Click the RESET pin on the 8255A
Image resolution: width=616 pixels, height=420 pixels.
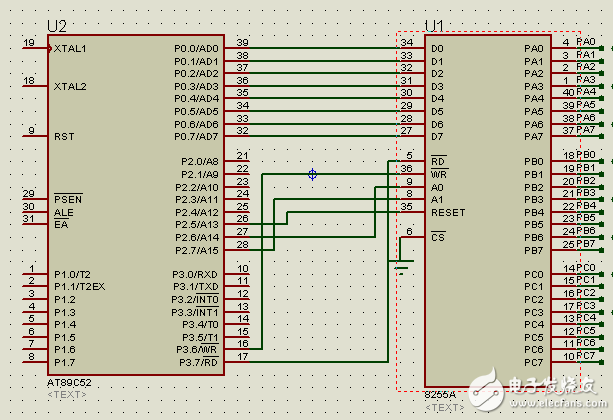(447, 212)
